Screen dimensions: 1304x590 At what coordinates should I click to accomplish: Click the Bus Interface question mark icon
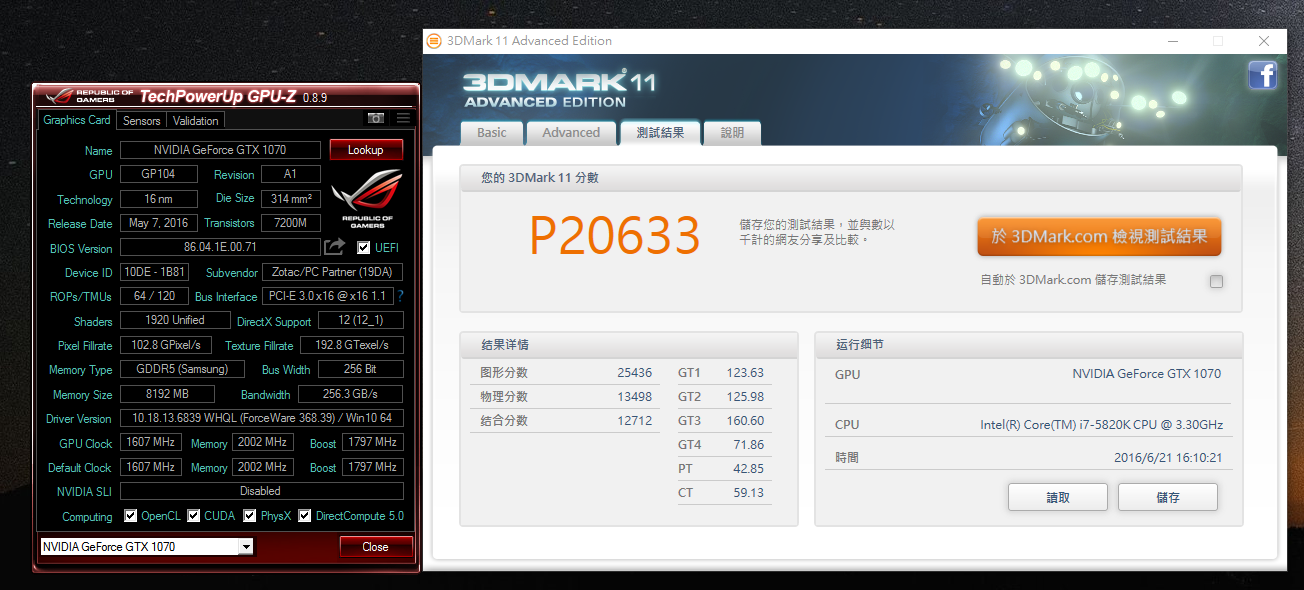(x=400, y=296)
